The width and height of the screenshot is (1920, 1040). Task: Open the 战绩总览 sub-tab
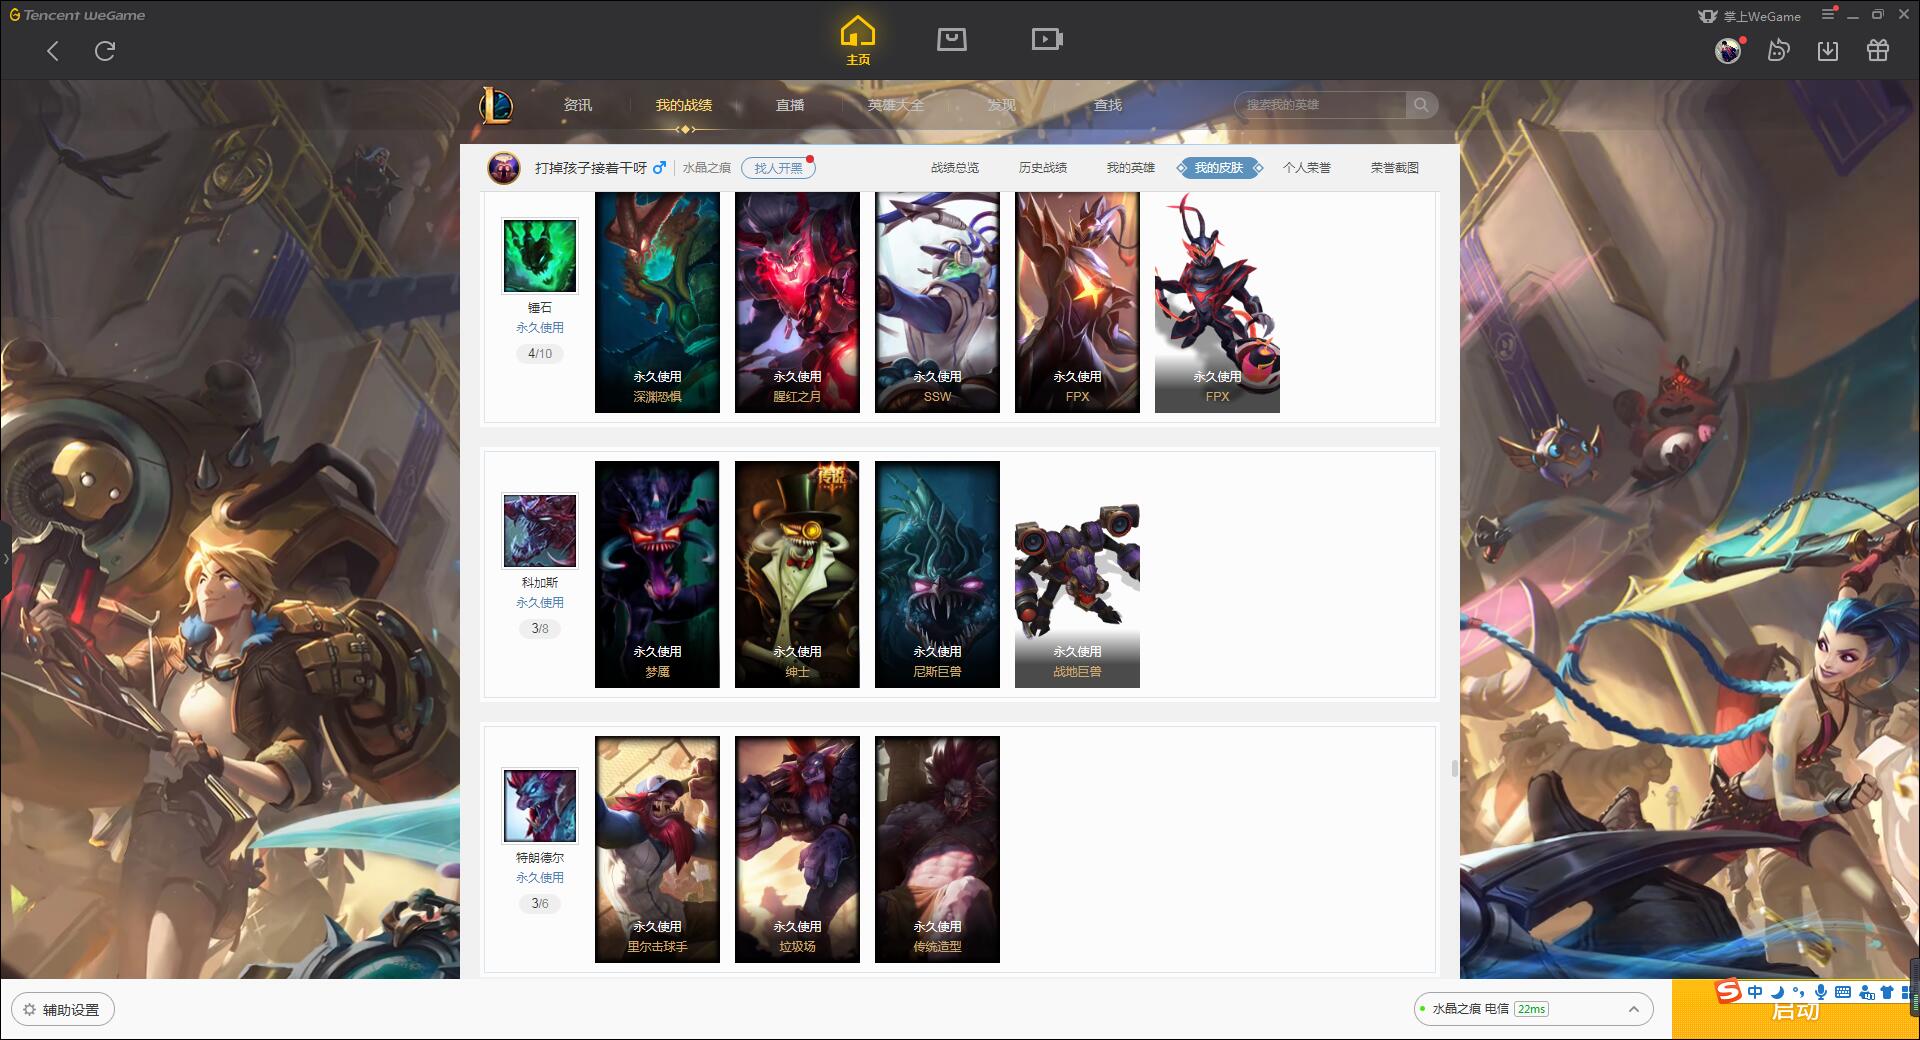tap(955, 168)
